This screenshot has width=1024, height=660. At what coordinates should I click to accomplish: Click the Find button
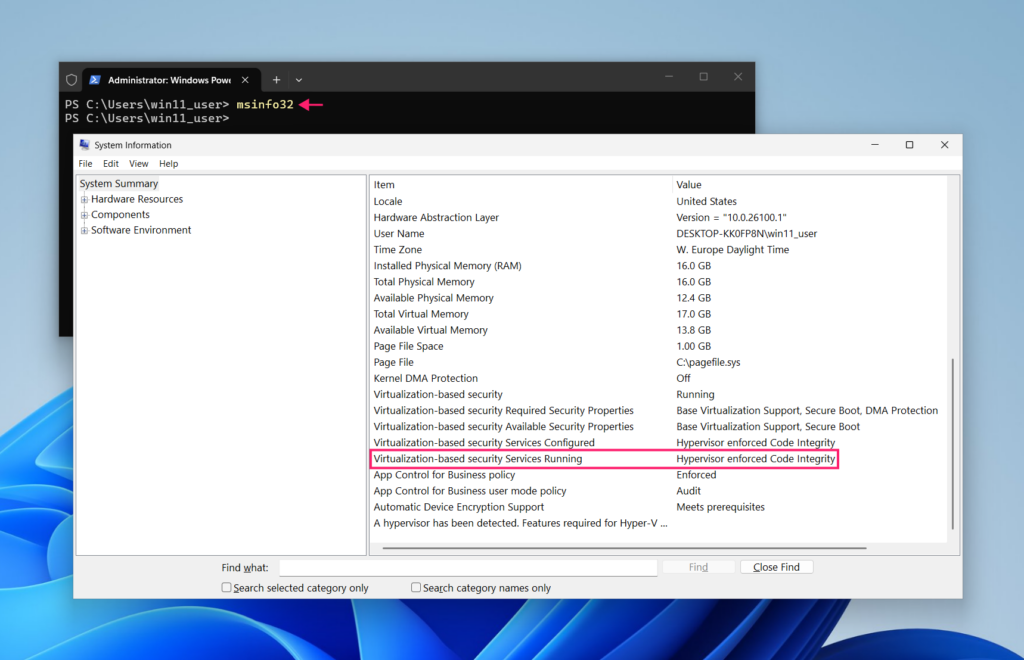(698, 567)
